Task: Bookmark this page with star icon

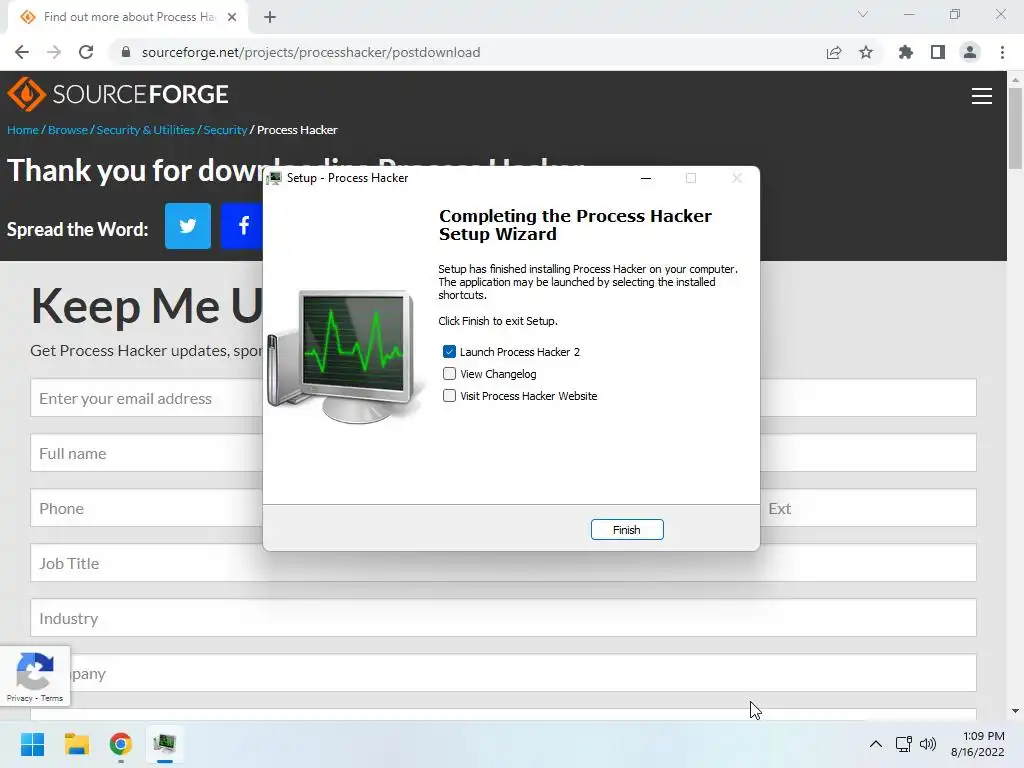Action: click(866, 52)
